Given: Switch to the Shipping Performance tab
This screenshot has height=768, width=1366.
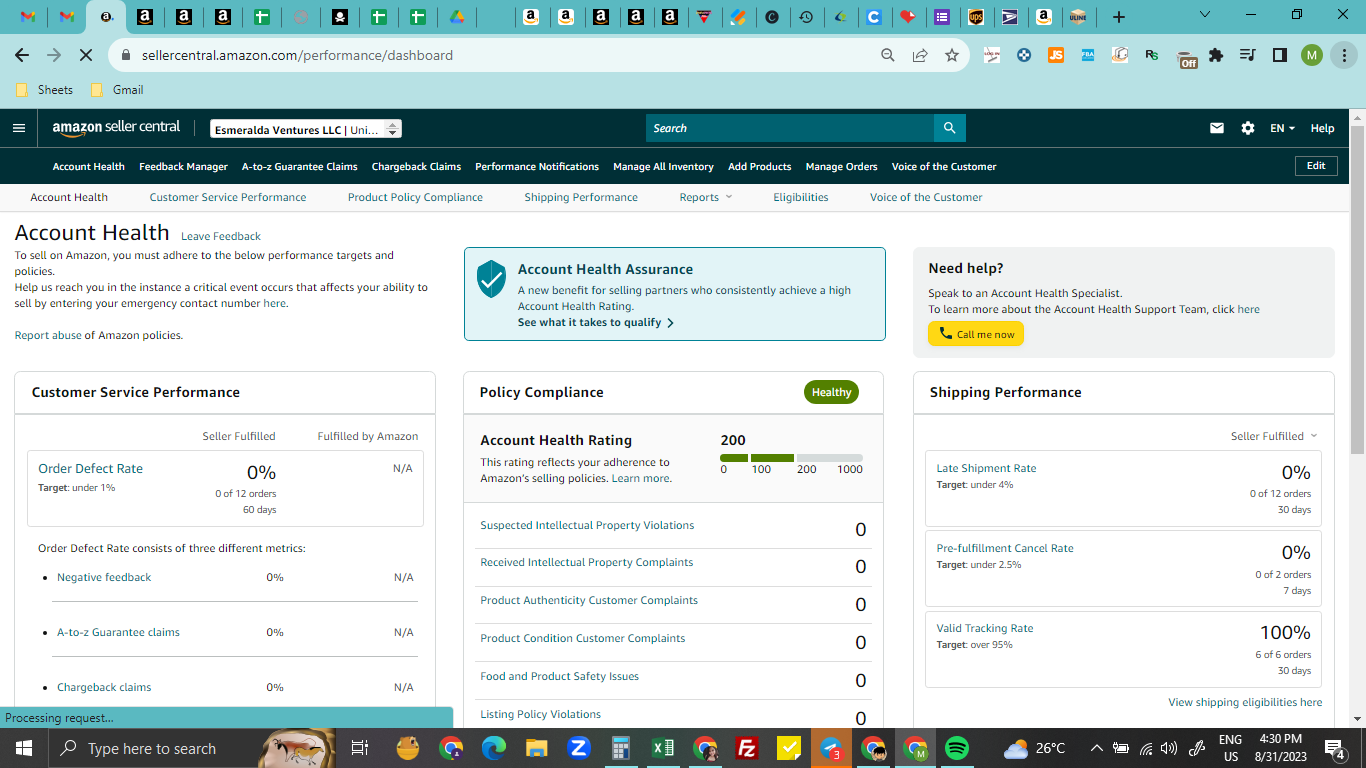Looking at the screenshot, I should [581, 197].
